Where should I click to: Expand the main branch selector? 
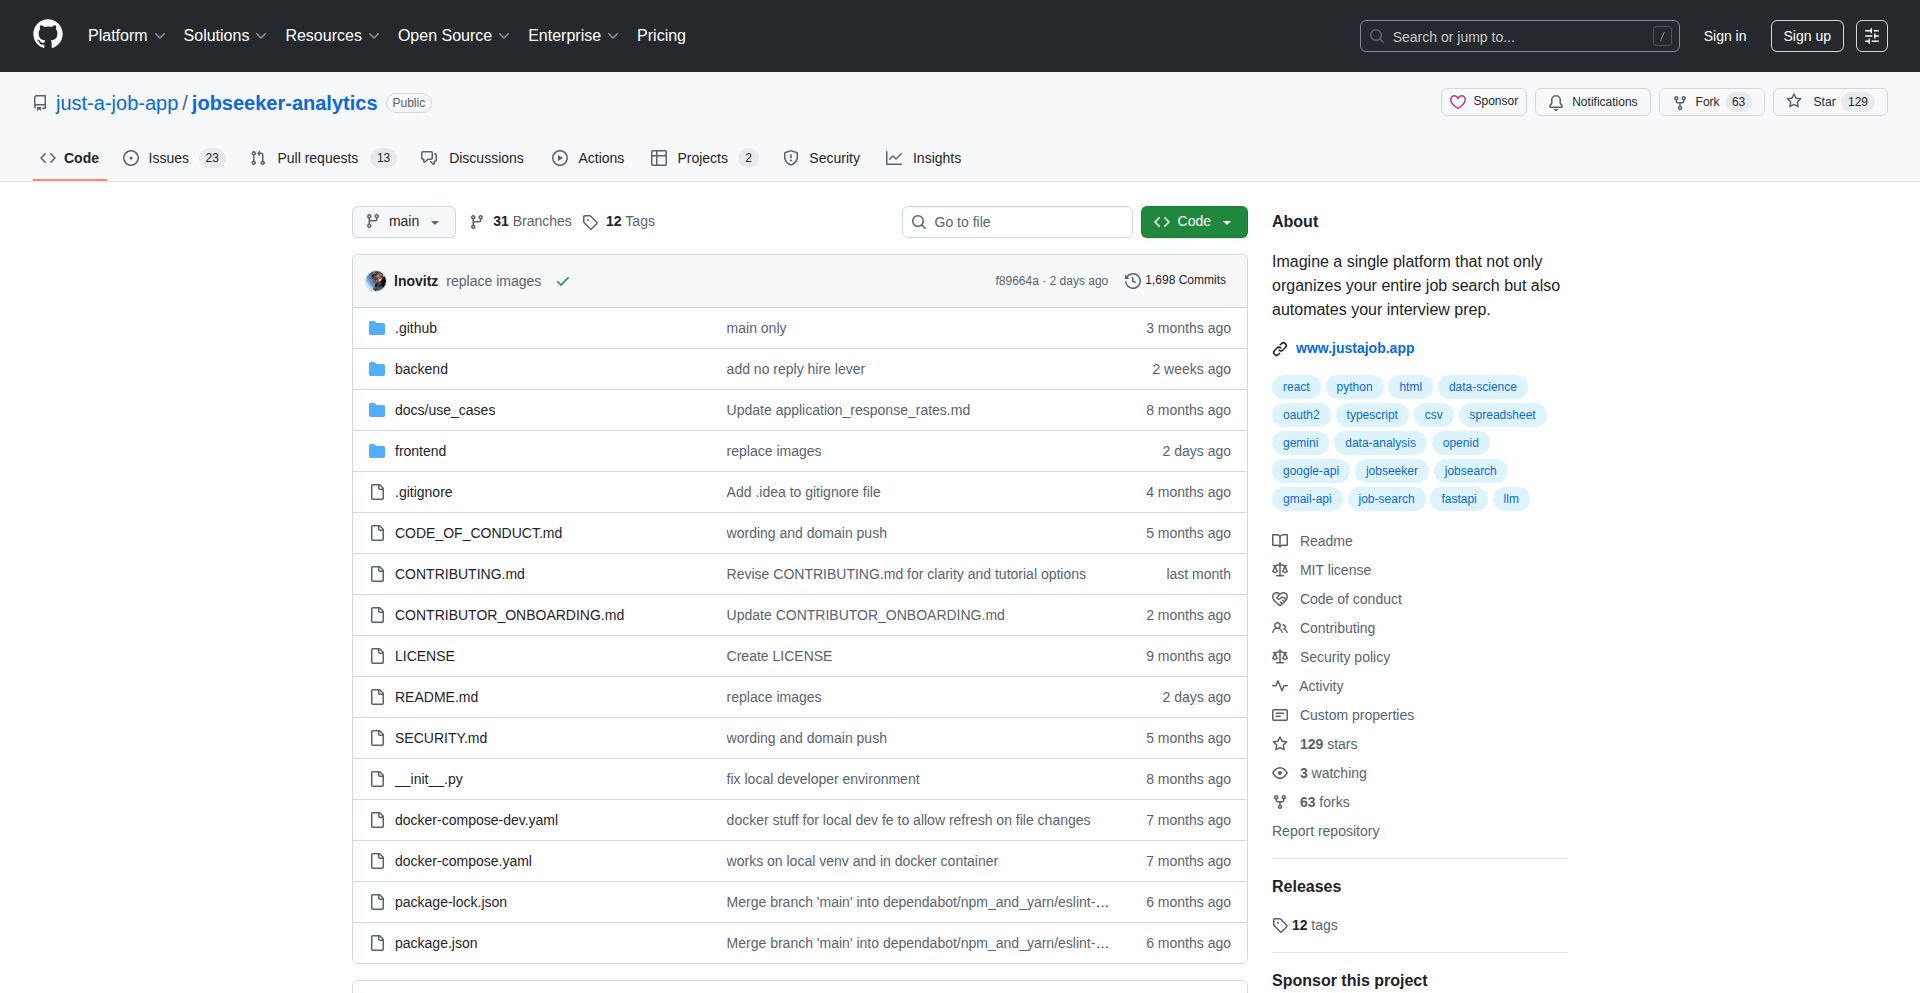[403, 221]
